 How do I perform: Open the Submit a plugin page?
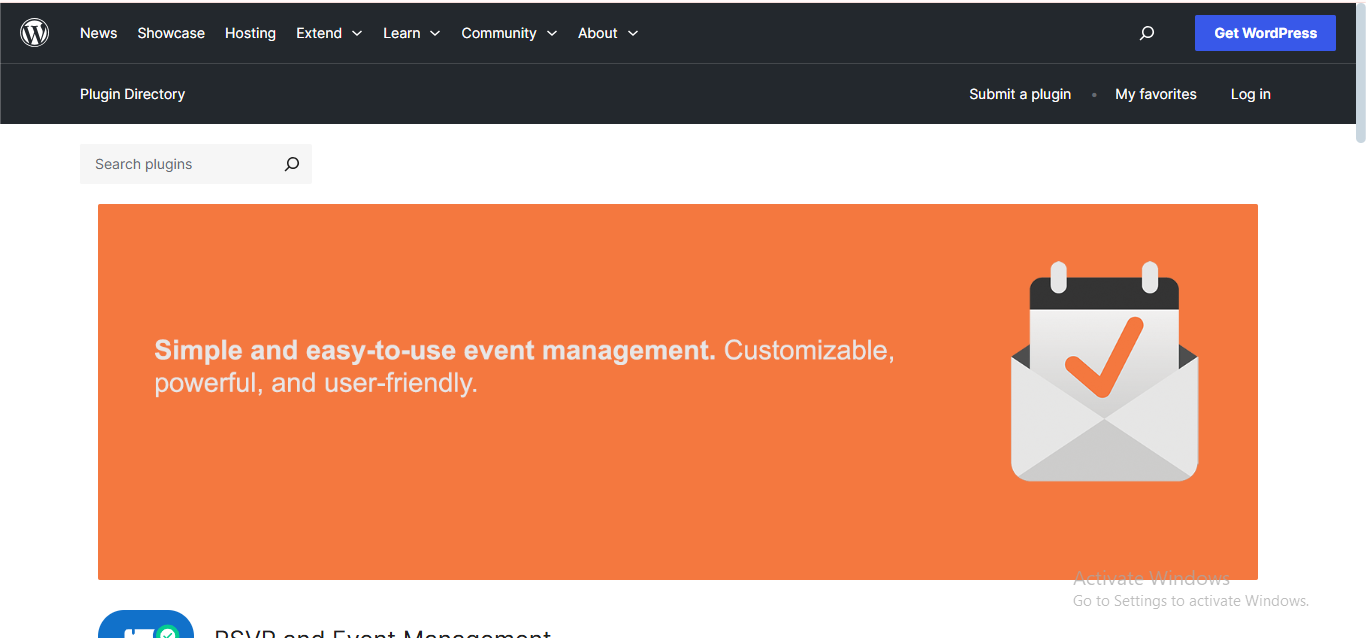pyautogui.click(x=1019, y=93)
